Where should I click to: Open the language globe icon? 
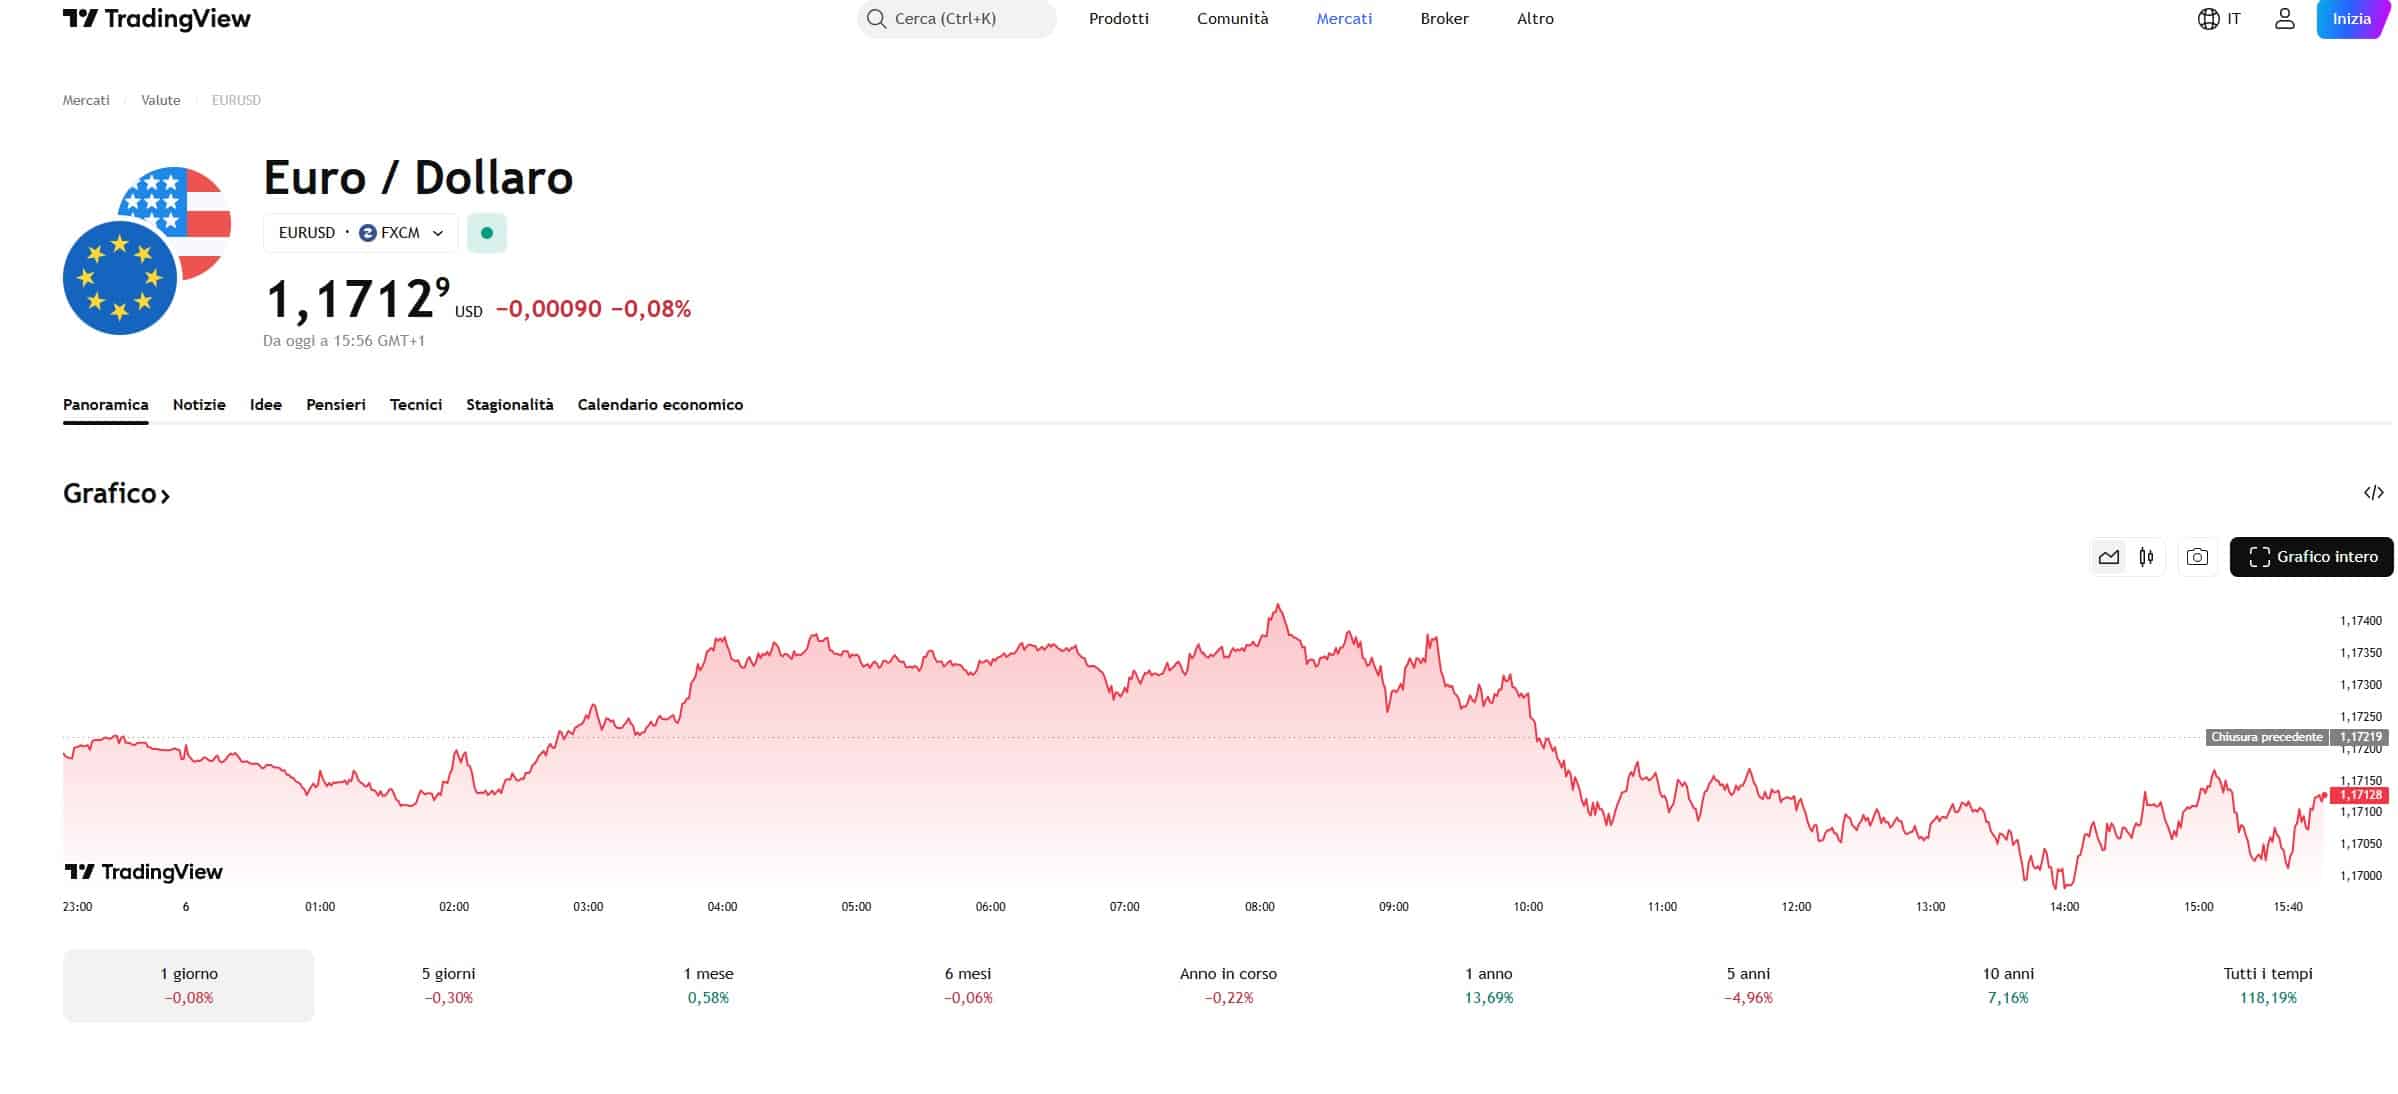tap(2210, 18)
